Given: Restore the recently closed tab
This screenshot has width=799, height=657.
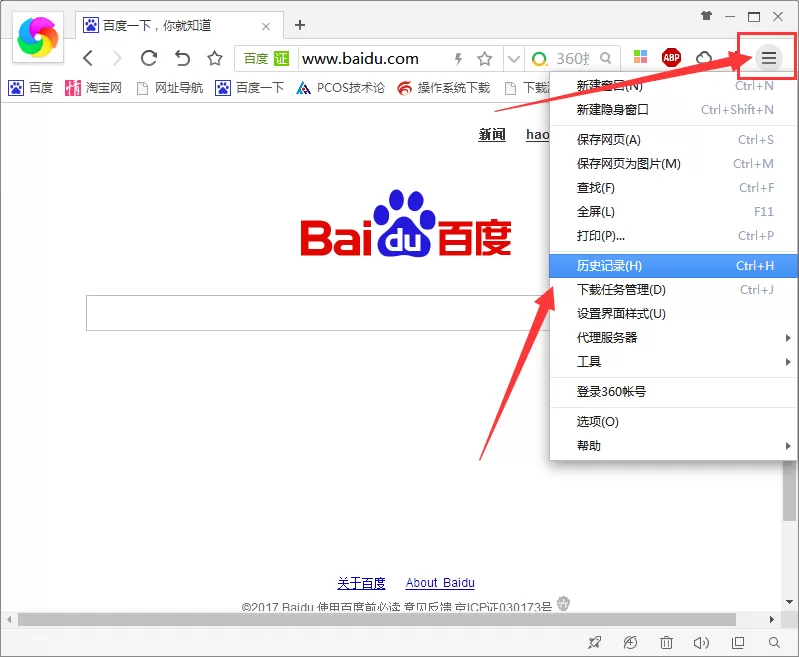Looking at the screenshot, I should 182,58.
